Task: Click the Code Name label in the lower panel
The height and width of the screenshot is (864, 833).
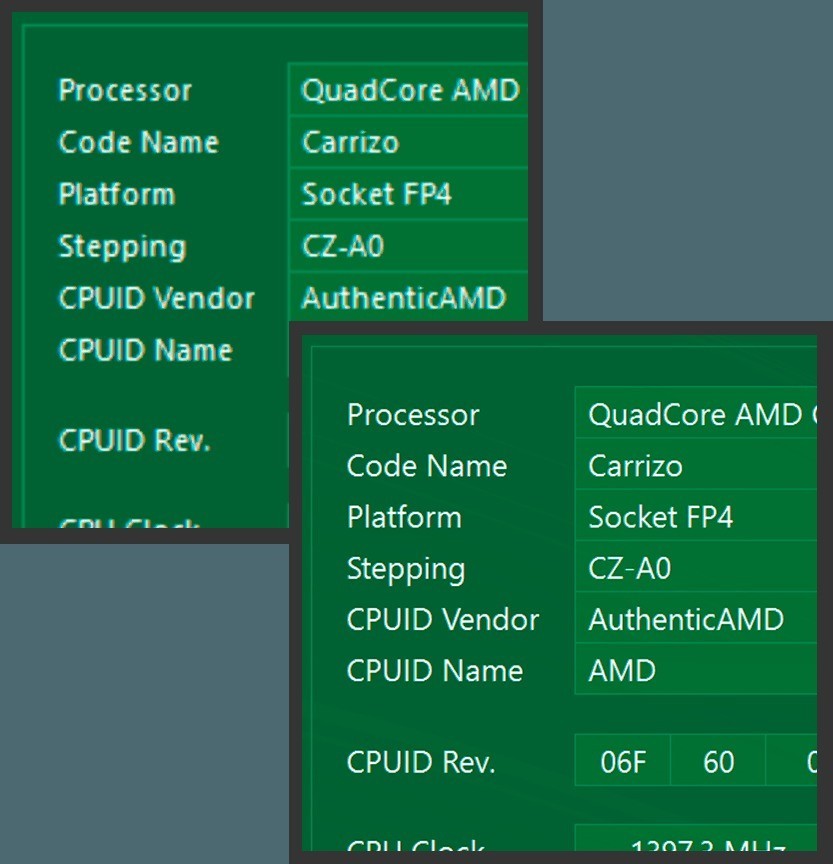Action: click(x=426, y=466)
